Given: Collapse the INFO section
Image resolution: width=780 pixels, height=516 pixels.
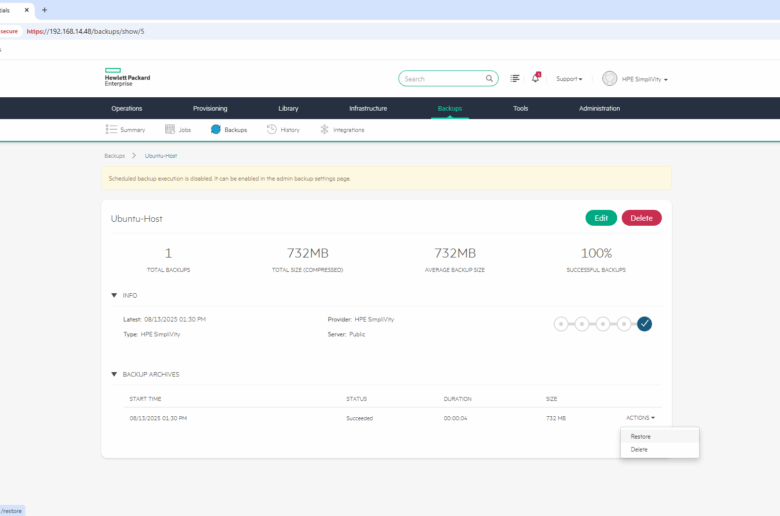Looking at the screenshot, I should [114, 295].
